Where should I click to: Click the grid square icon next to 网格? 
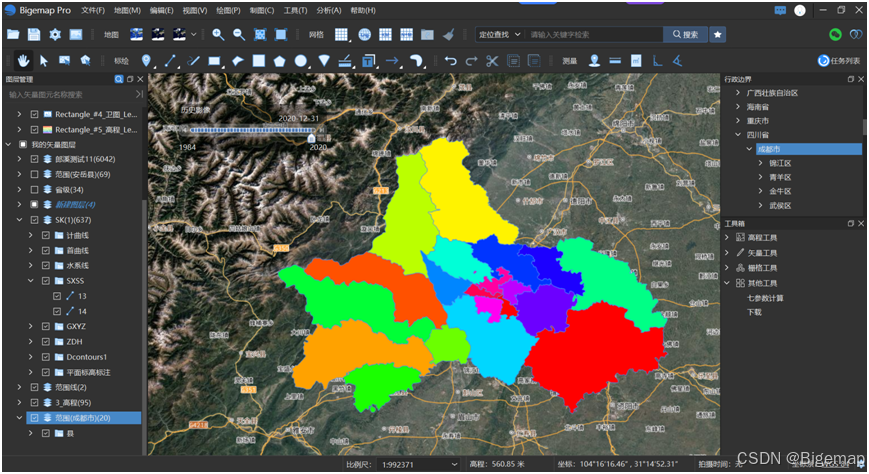point(341,34)
